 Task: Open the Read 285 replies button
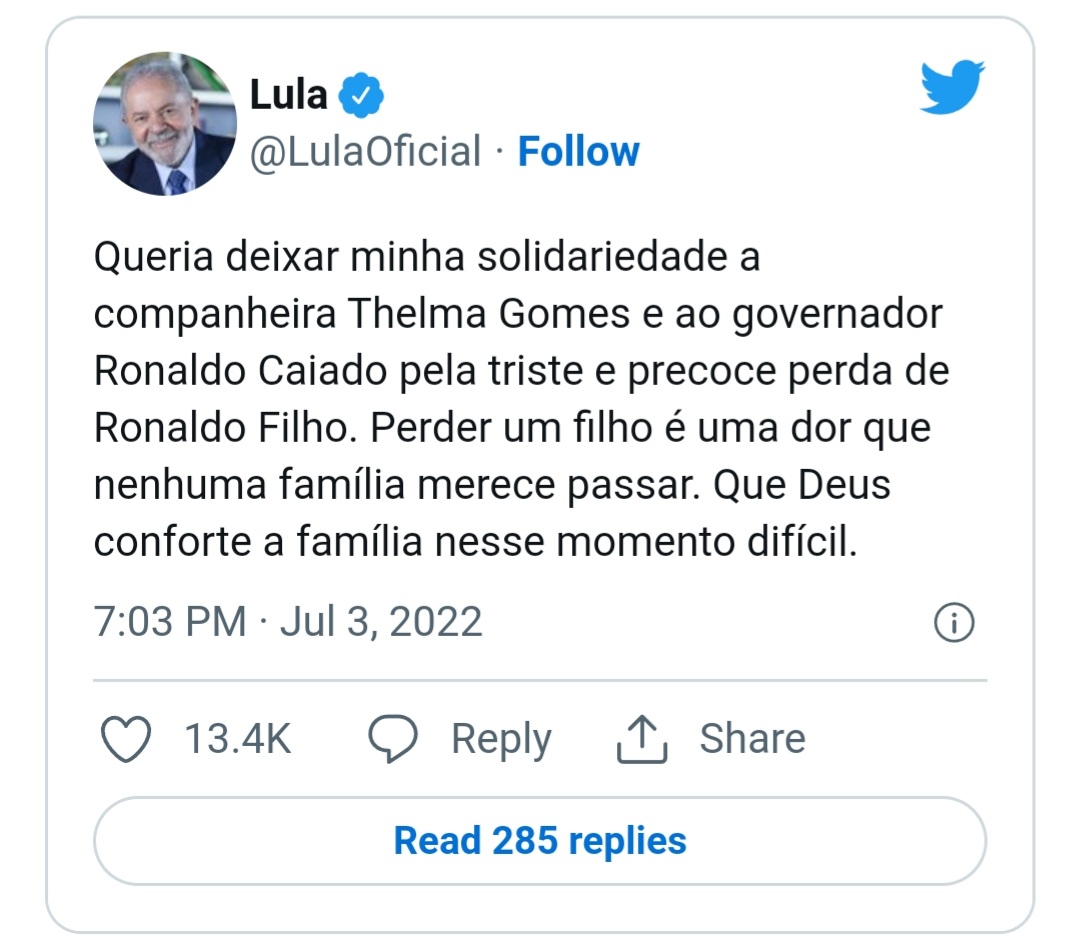tap(540, 841)
